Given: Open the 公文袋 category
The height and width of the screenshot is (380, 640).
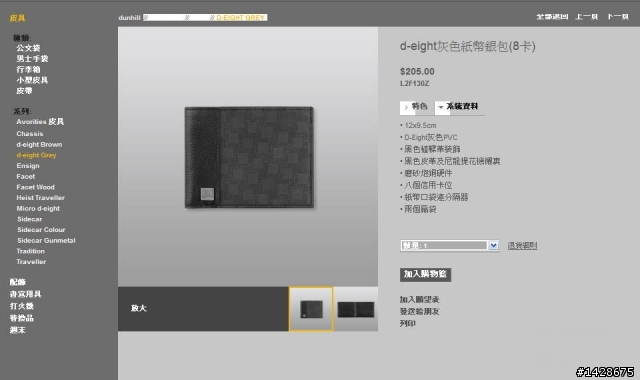Looking at the screenshot, I should pos(28,48).
